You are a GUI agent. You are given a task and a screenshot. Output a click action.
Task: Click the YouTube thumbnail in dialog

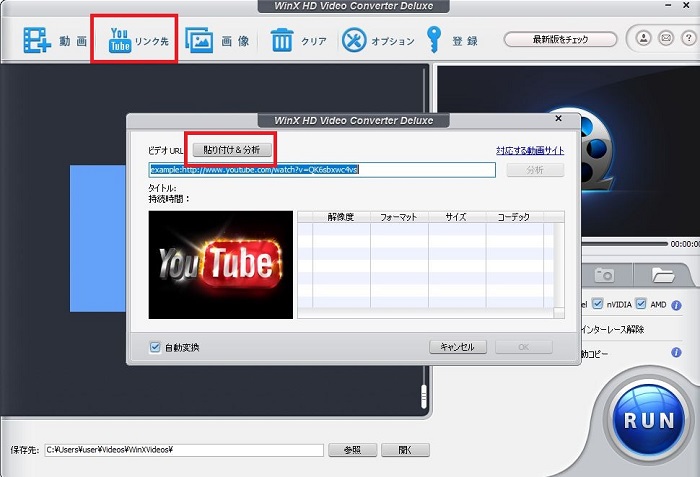pyautogui.click(x=221, y=265)
